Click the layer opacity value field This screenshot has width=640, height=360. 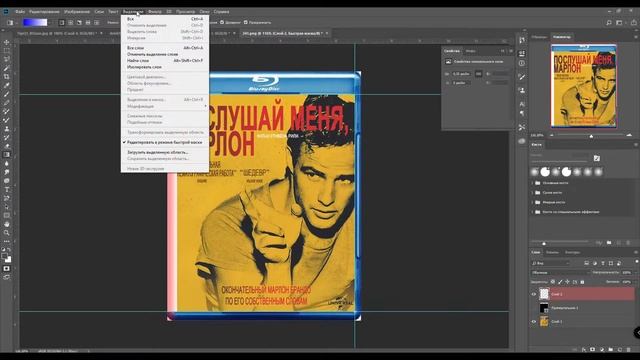click(x=627, y=272)
